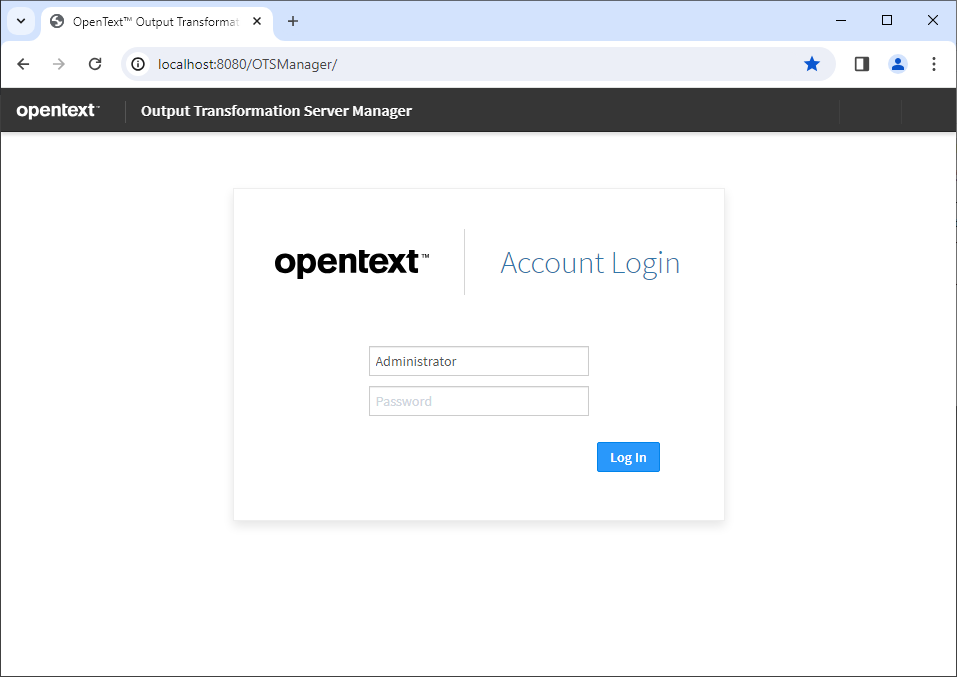Toggle the browser side panel
This screenshot has height=677, width=957.
(x=861, y=63)
